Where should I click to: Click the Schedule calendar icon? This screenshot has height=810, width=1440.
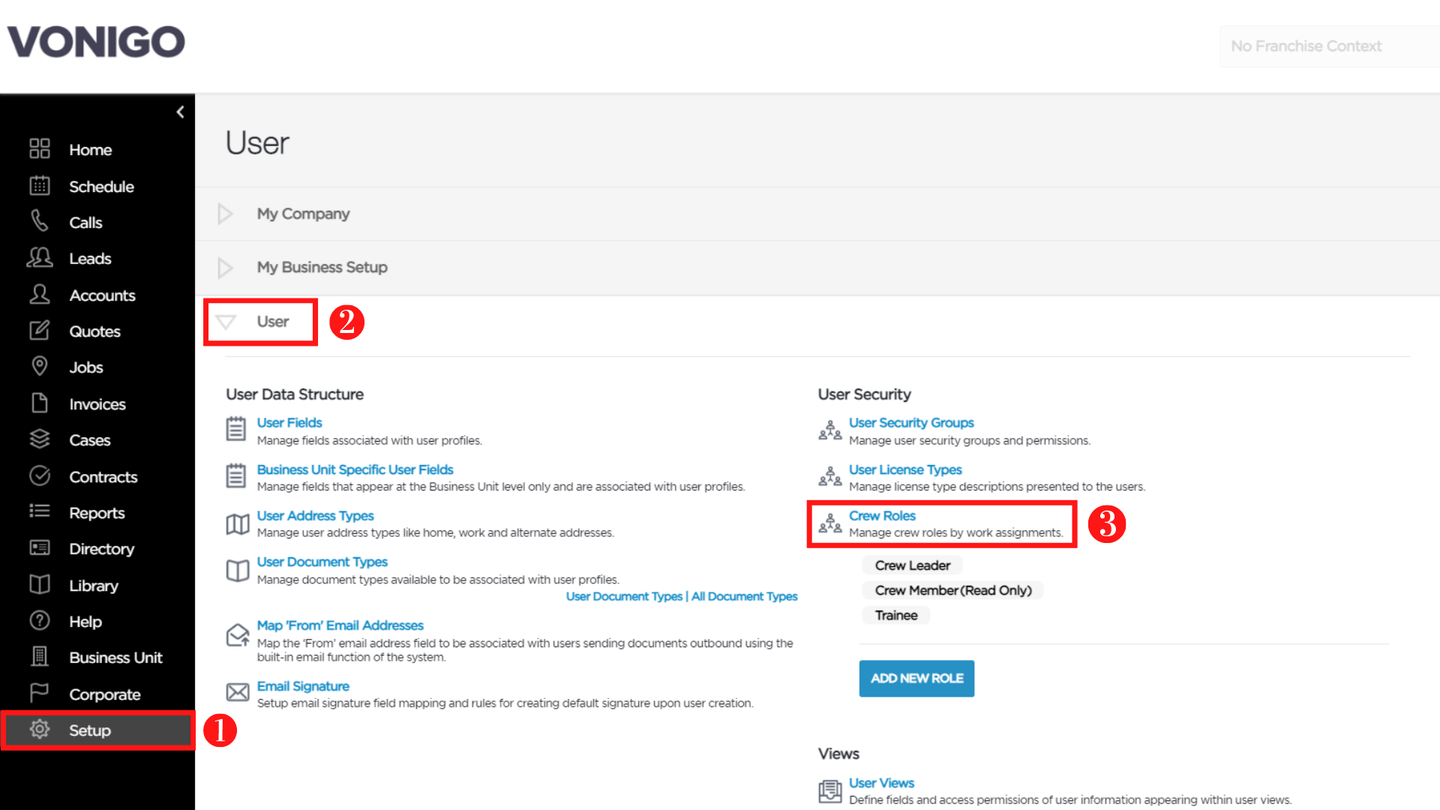click(39, 186)
